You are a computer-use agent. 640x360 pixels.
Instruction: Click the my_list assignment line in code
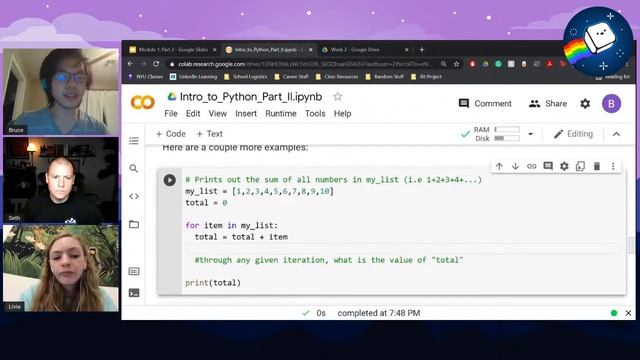click(259, 191)
